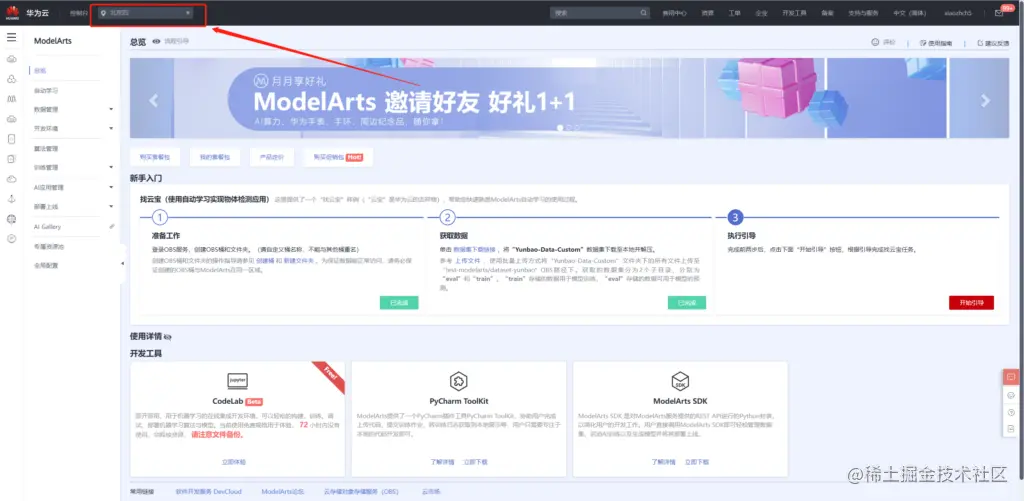1024x501 pixels.
Task: Click the 购买促销包 Hot button
Action: (338, 157)
